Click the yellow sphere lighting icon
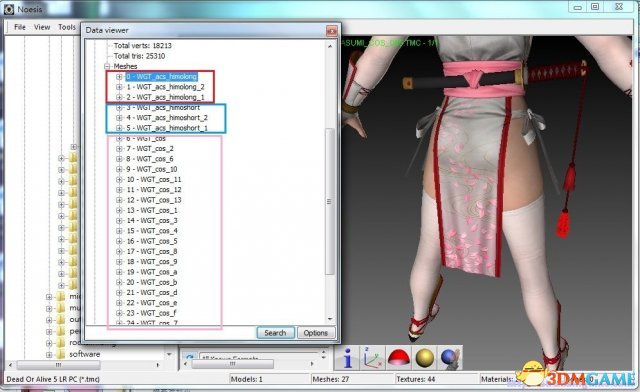 point(424,358)
